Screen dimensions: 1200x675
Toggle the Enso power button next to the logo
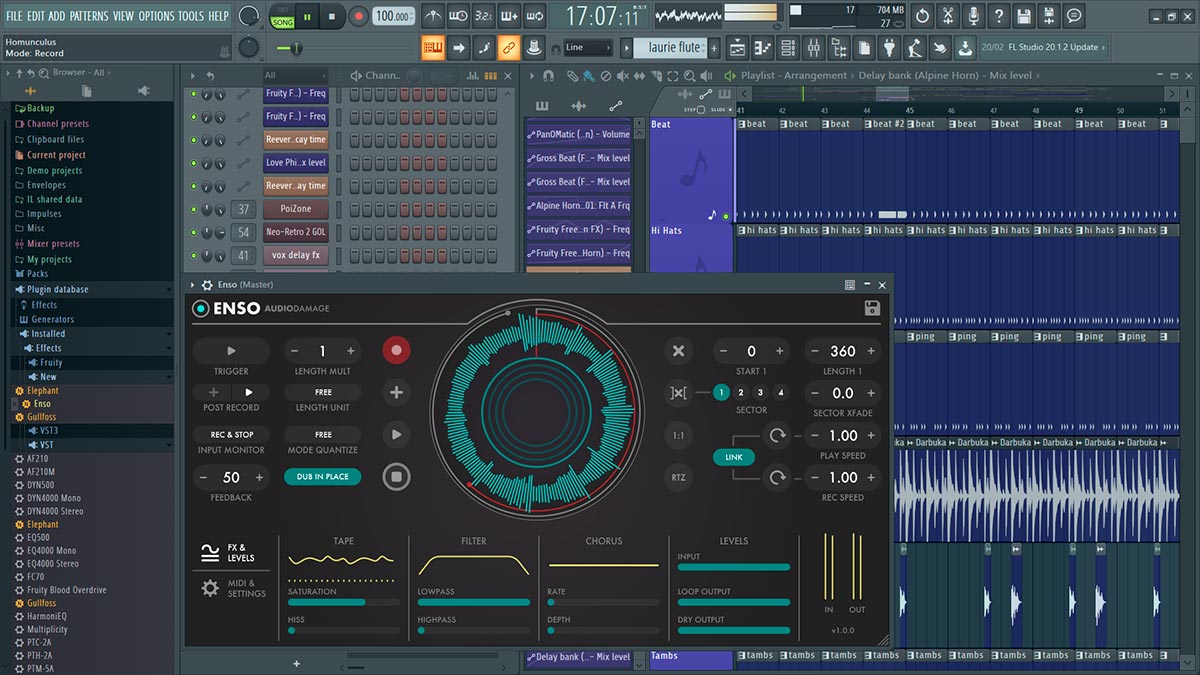[x=201, y=308]
